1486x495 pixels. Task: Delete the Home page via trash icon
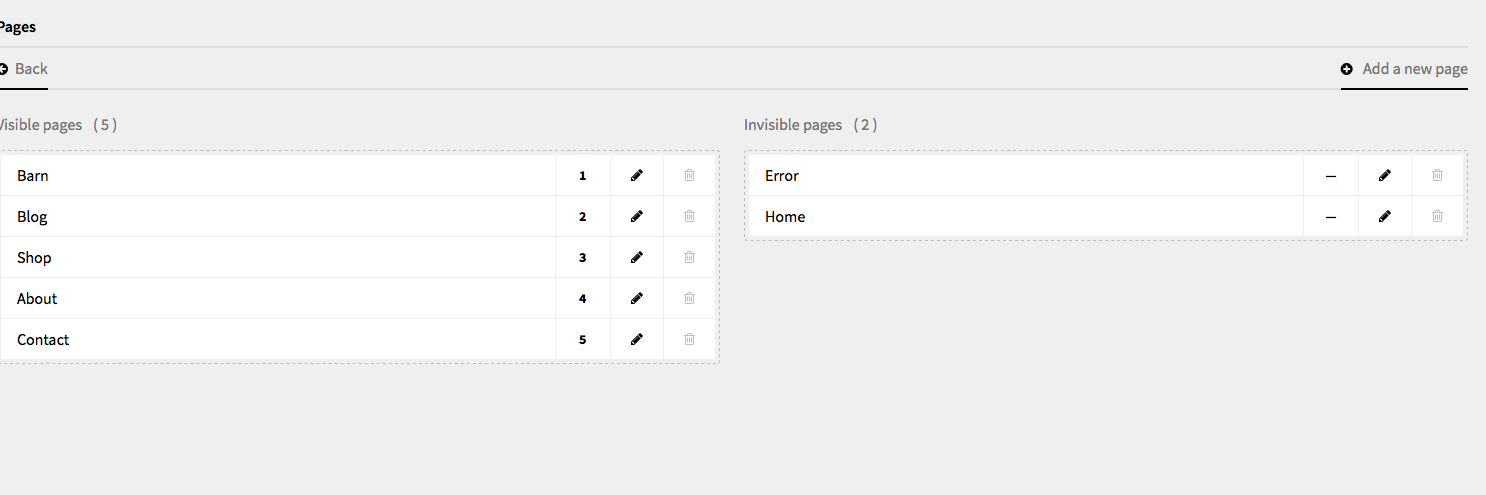(x=1437, y=216)
